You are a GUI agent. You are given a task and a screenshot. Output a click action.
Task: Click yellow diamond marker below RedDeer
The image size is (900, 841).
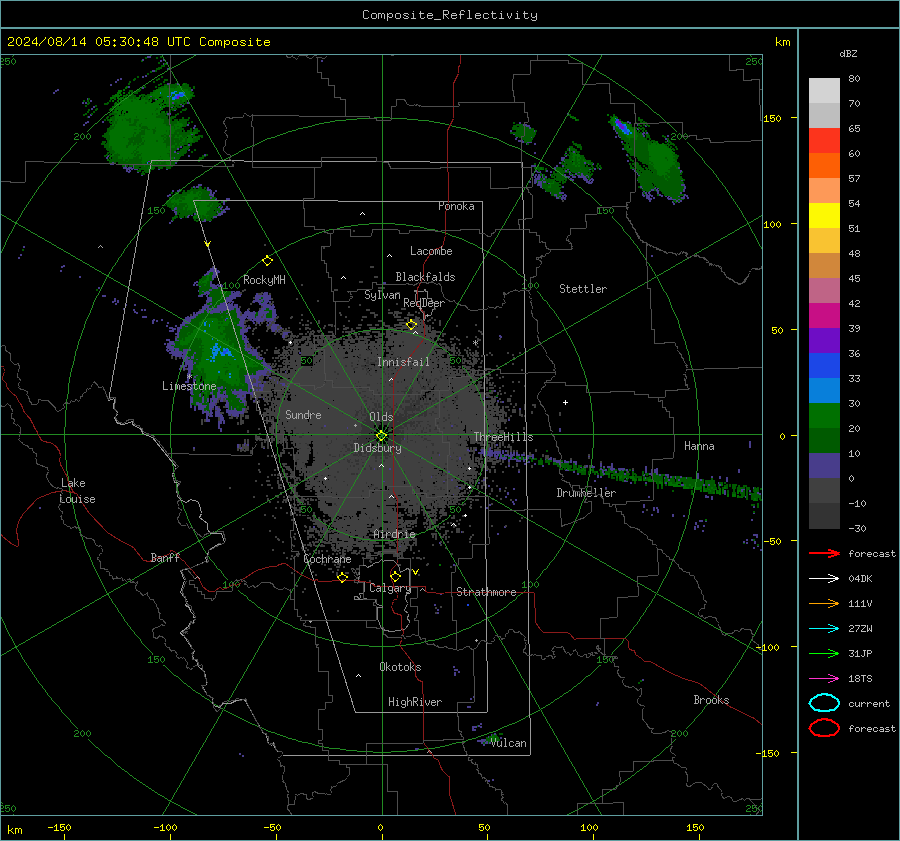pos(411,325)
